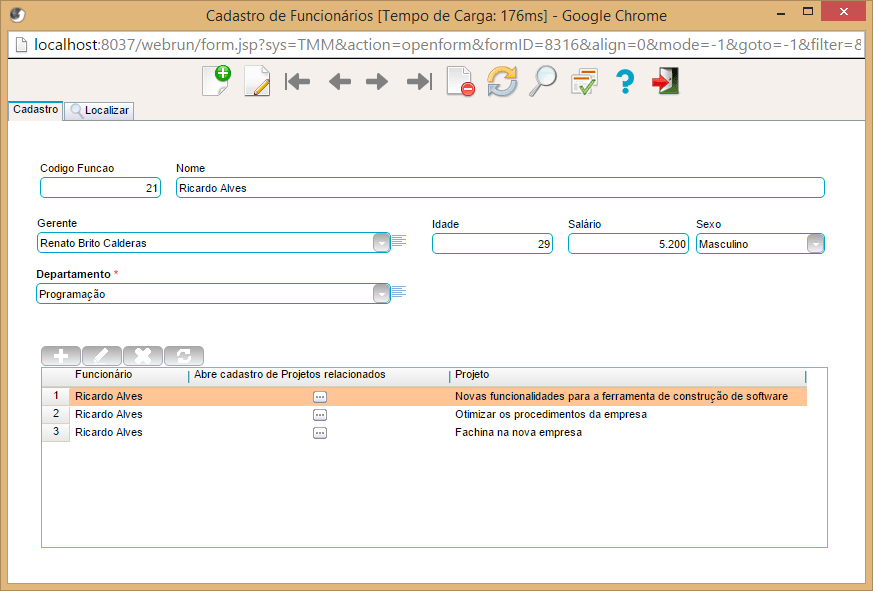Switch to the Localizar tab
Viewport: 873px width, 591px height.
tap(99, 111)
